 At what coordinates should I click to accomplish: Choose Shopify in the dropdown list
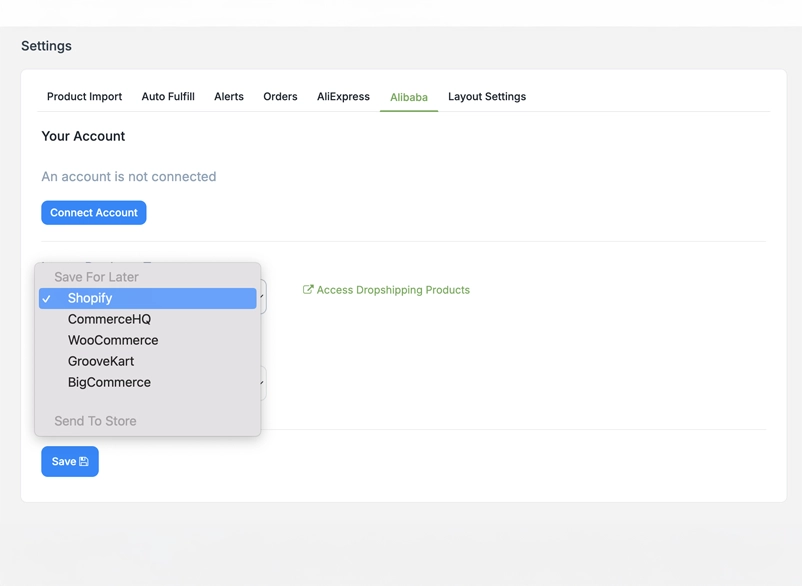point(147,298)
